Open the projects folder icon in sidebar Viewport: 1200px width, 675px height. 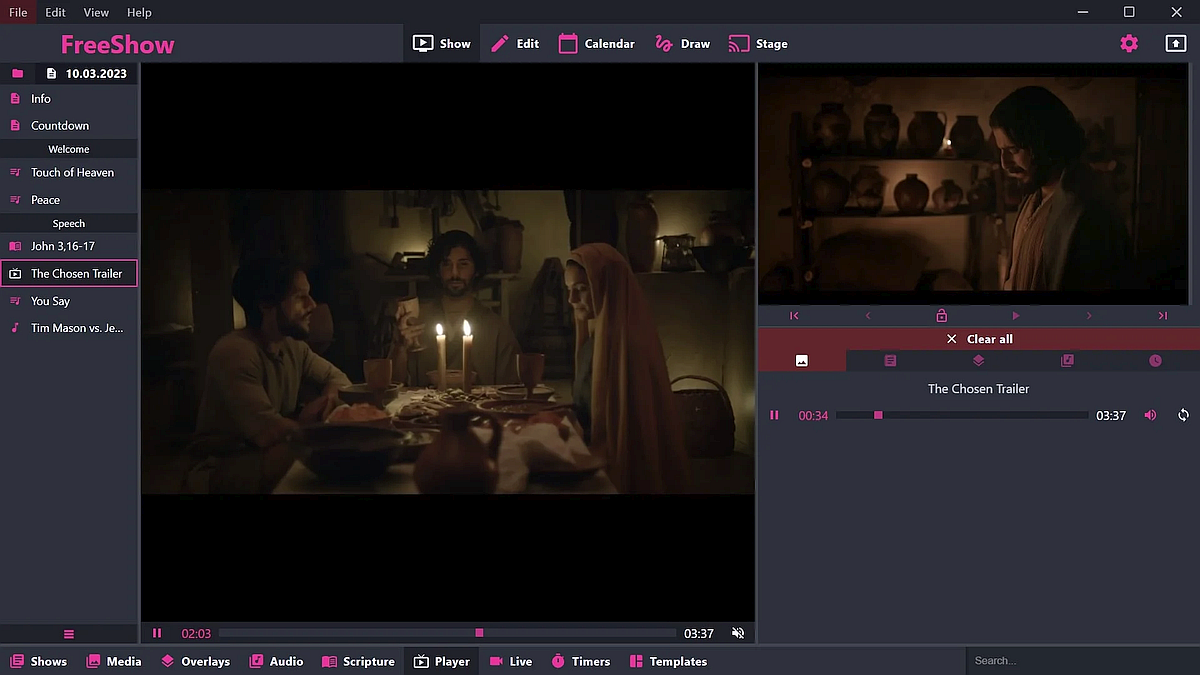(17, 73)
